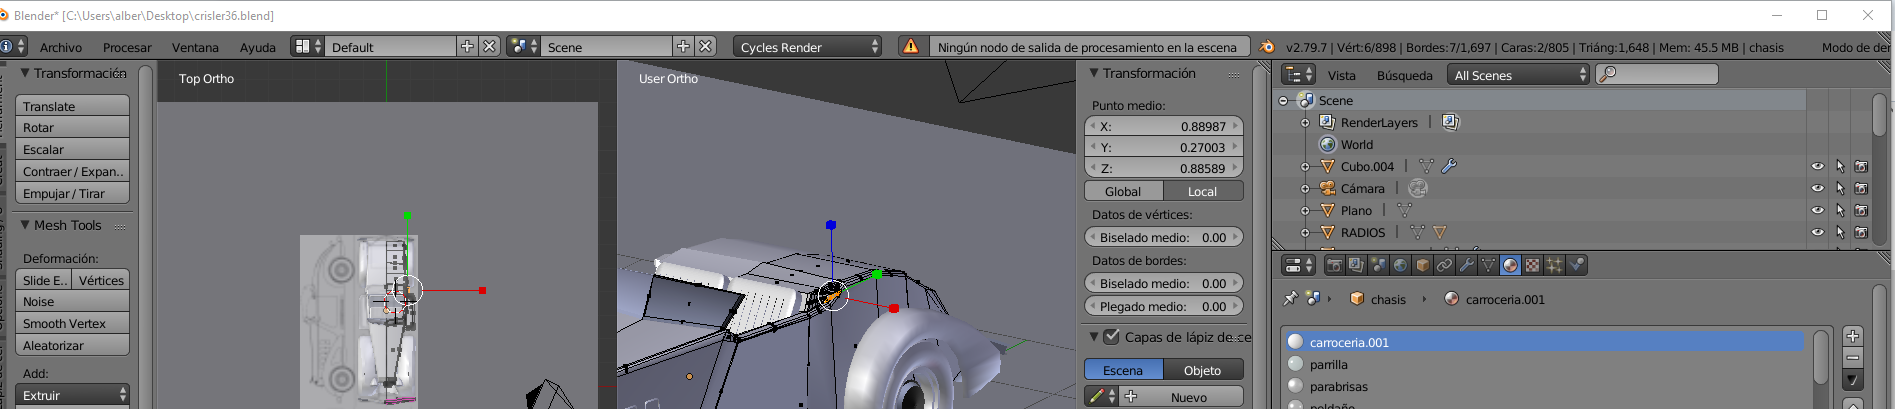1895x409 pixels.
Task: Open the Render properties tab icon
Action: coord(1334,265)
